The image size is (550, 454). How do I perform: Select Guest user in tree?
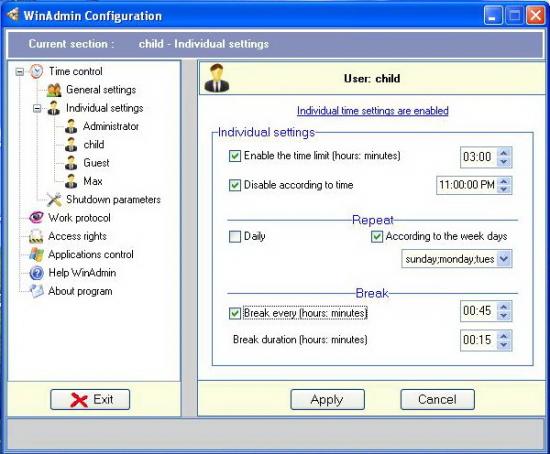[96, 163]
